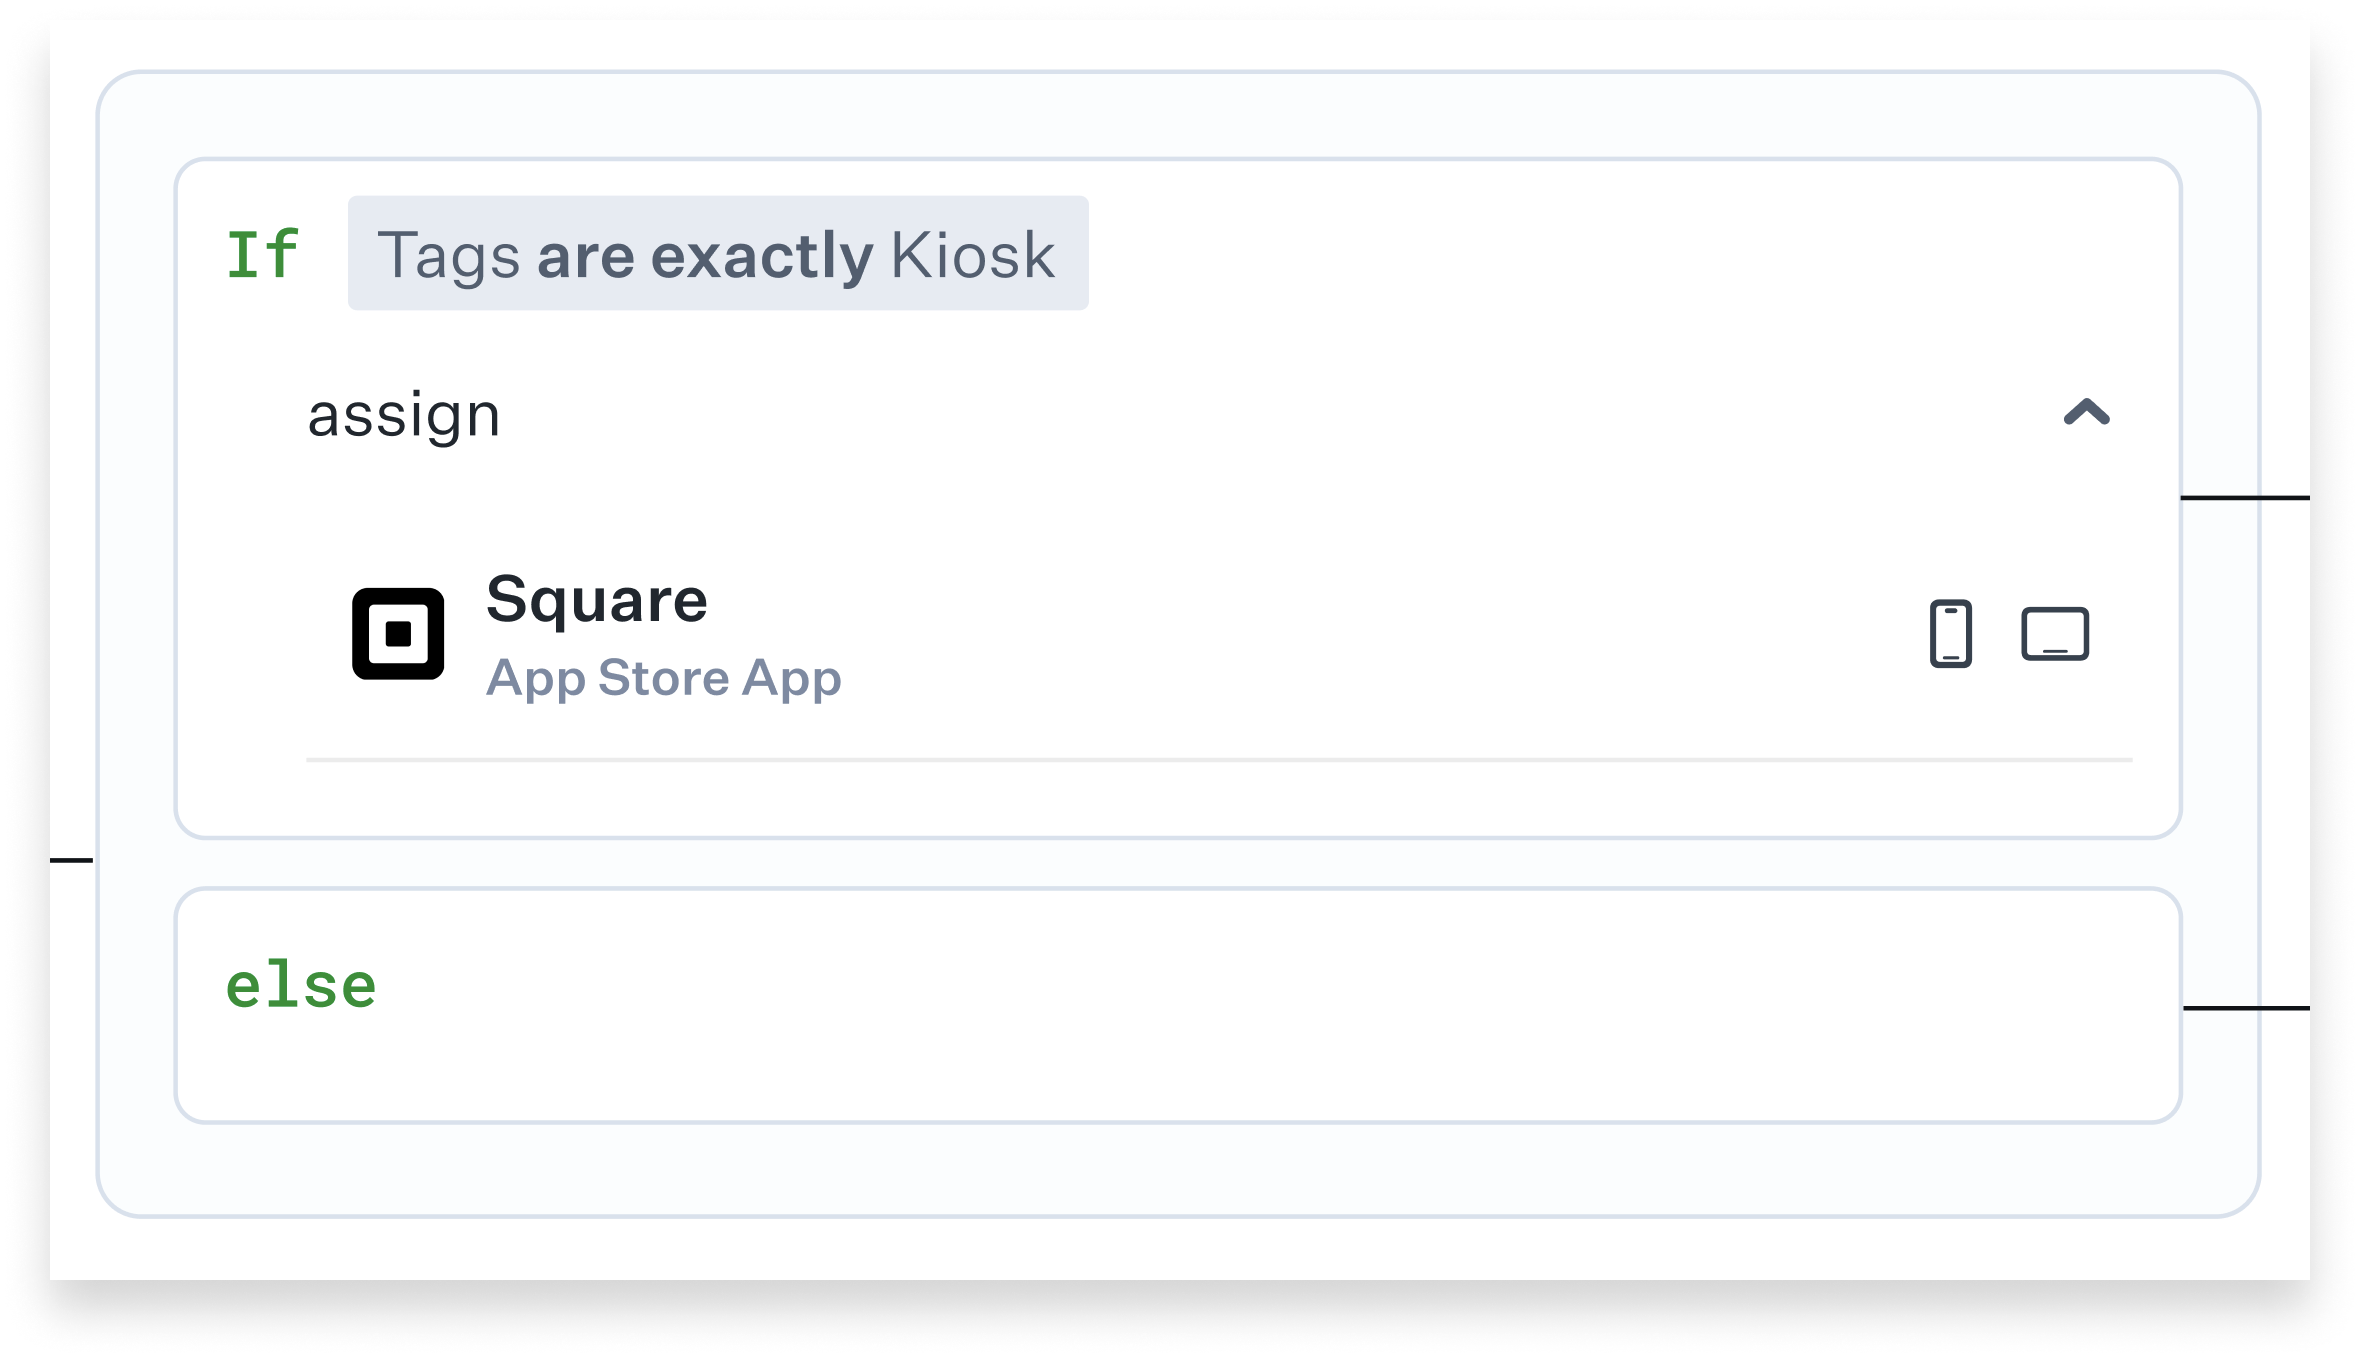This screenshot has width=2360, height=1360.
Task: Select the else block's right connector line
Action: 2245,1008
